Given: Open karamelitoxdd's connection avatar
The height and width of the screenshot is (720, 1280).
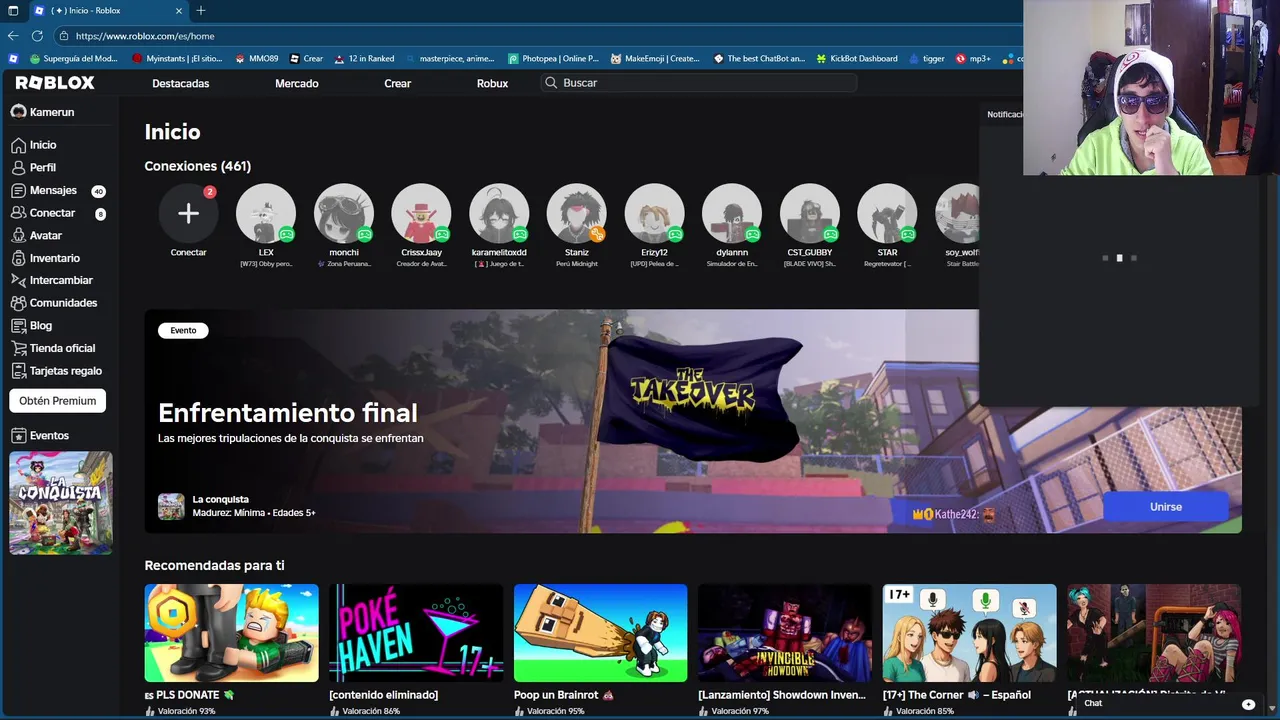Looking at the screenshot, I should (x=499, y=213).
